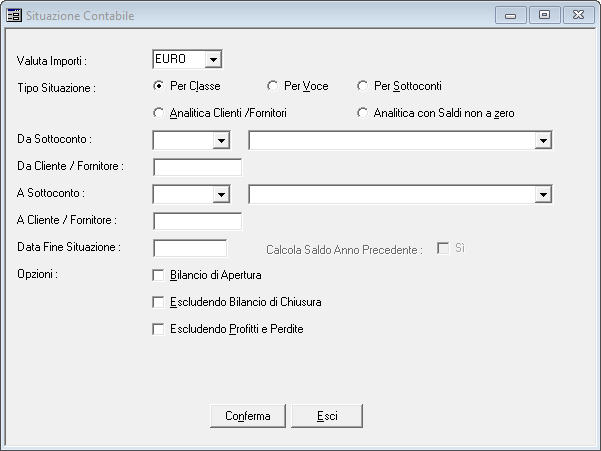This screenshot has width=601, height=451.
Task: Check Escludendo Profitti e Perdite
Action: click(x=158, y=329)
